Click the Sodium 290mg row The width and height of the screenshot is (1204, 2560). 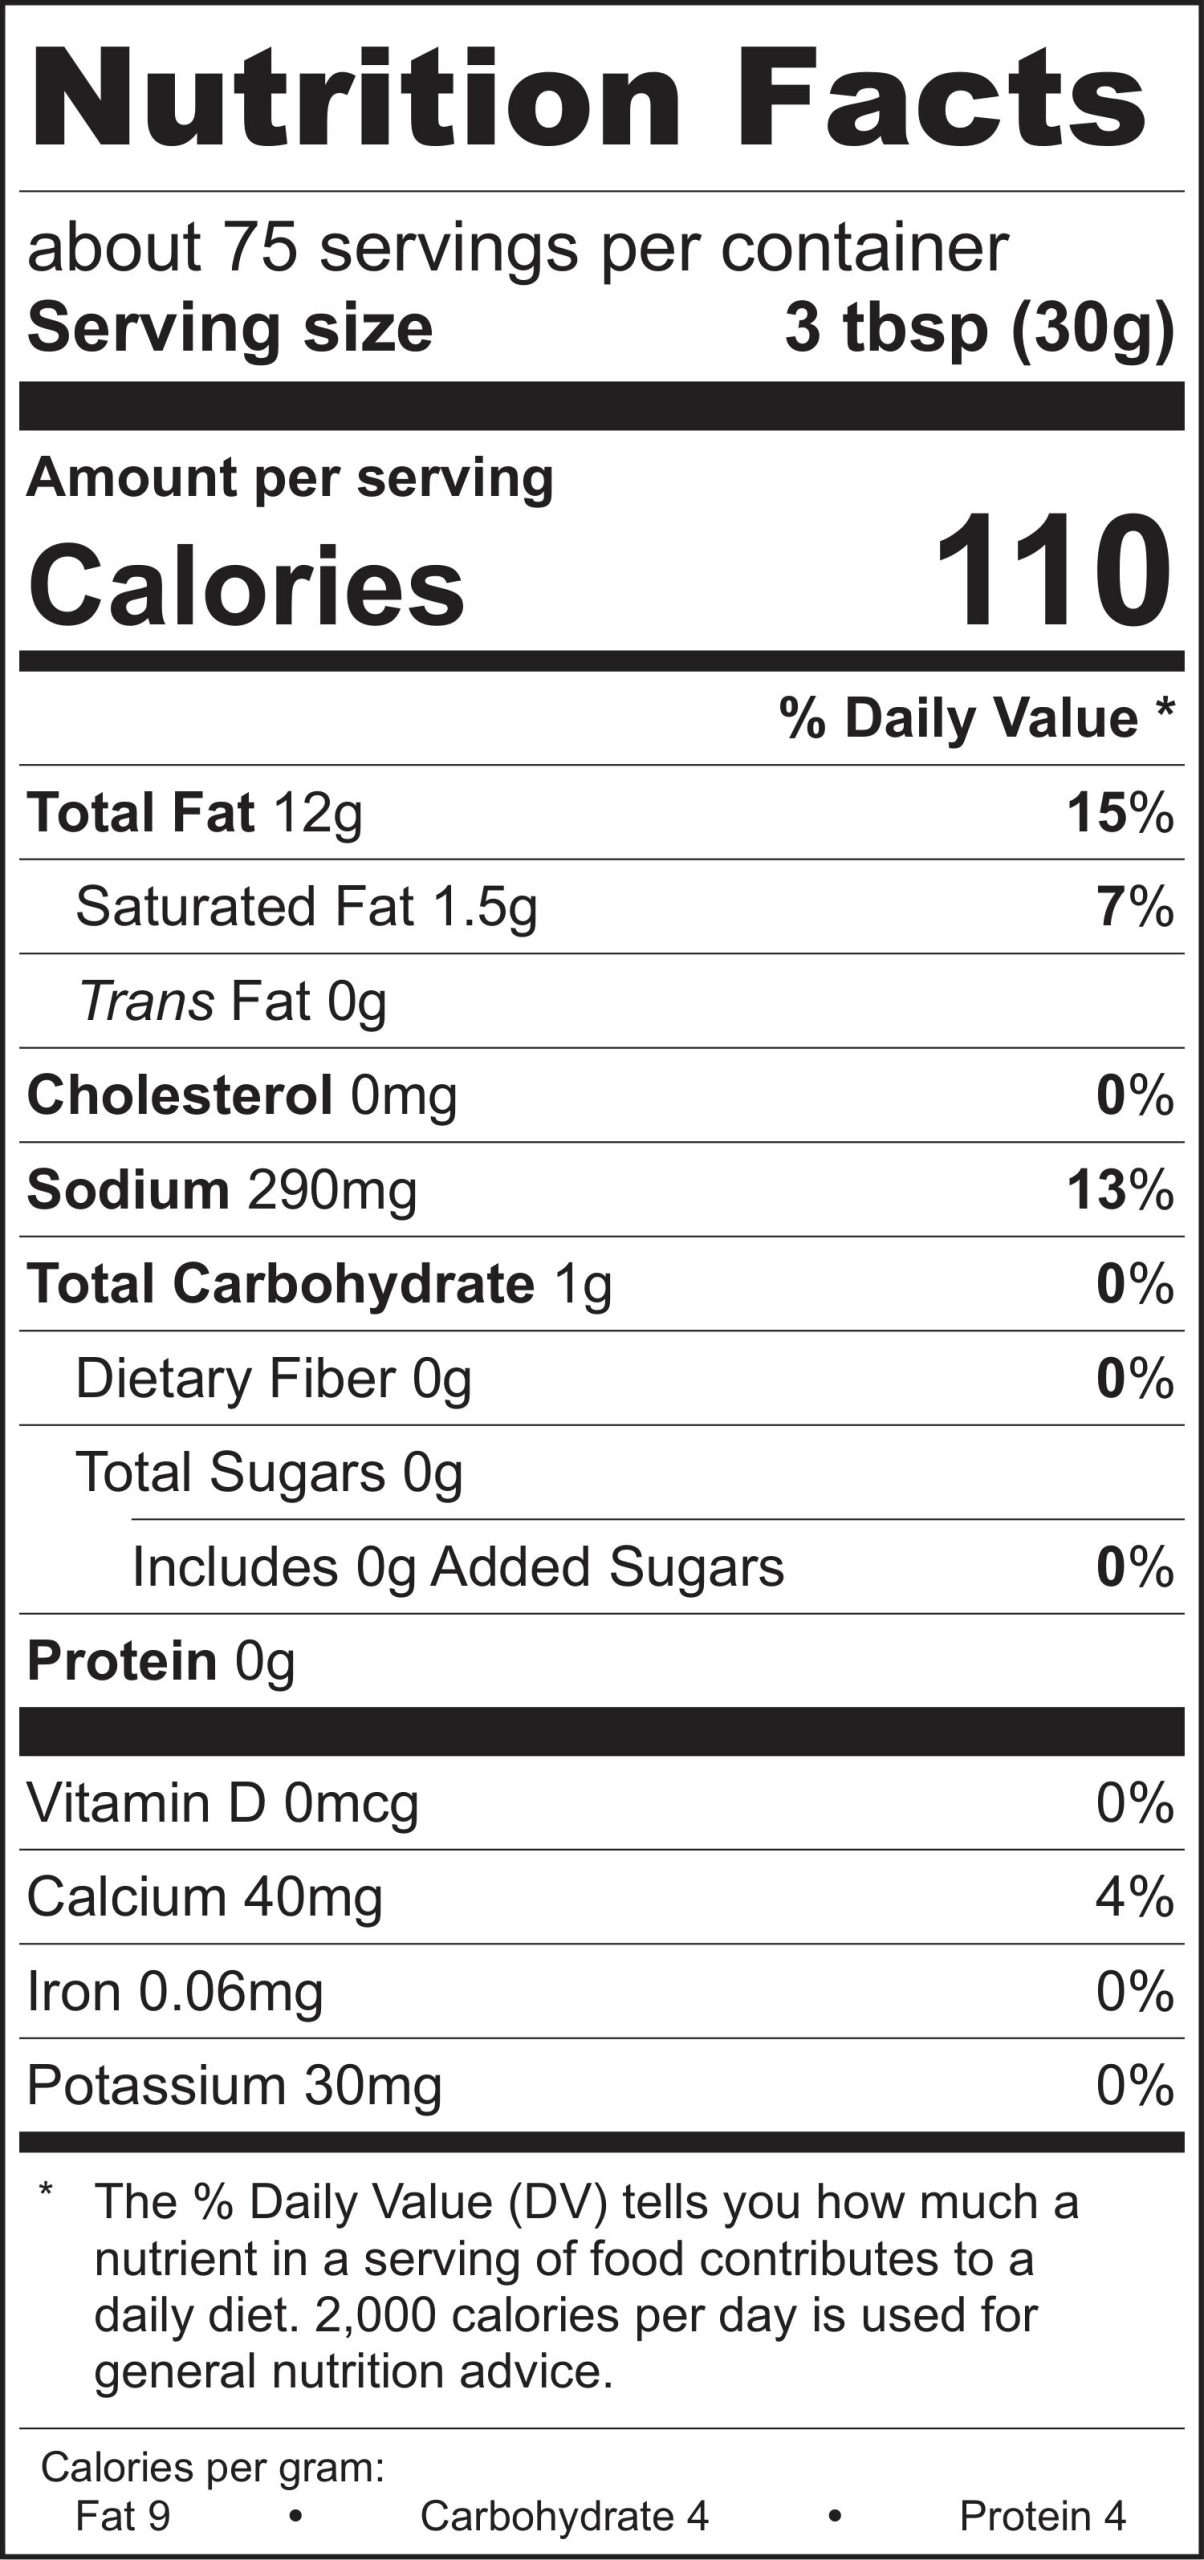point(222,1190)
